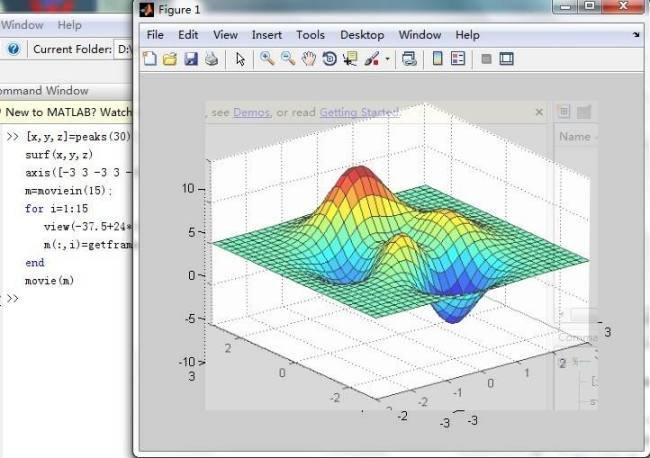Click the m=moviein(15); command line

(x=68, y=191)
